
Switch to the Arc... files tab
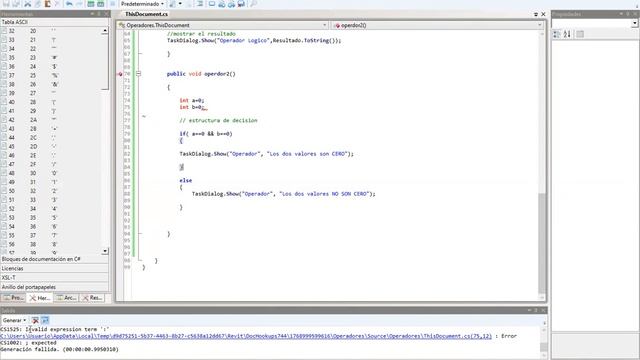coord(67,298)
